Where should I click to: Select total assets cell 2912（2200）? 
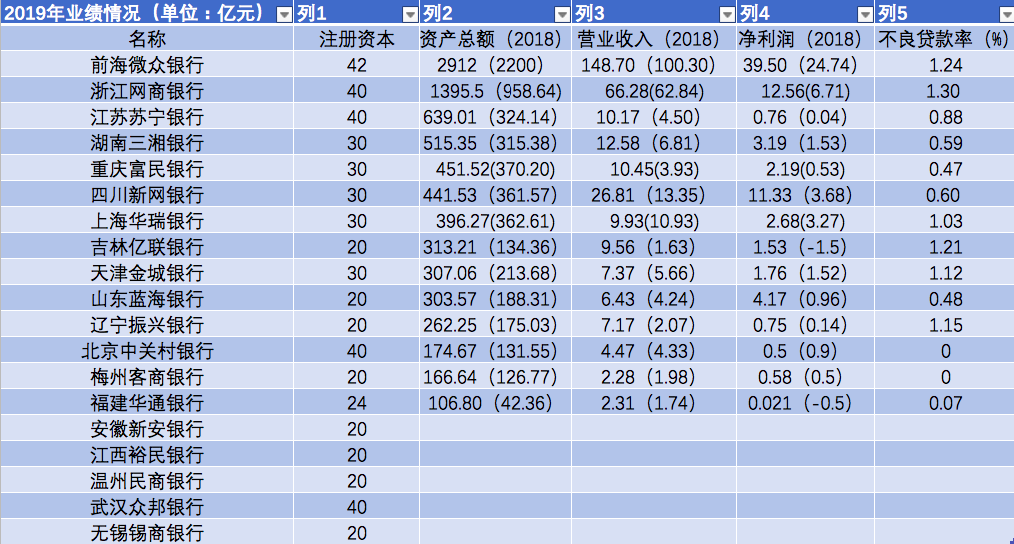495,65
